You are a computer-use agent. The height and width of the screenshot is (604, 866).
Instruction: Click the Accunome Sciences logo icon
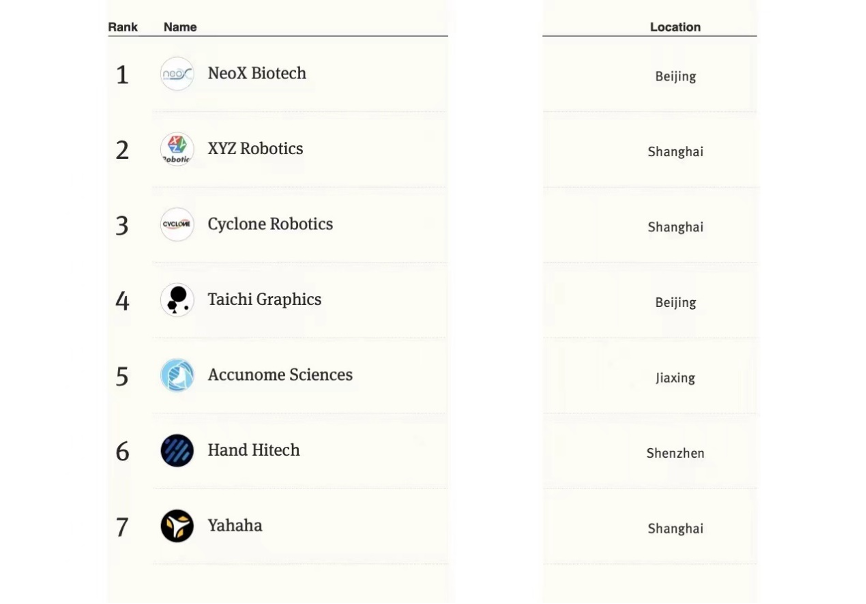pos(177,375)
